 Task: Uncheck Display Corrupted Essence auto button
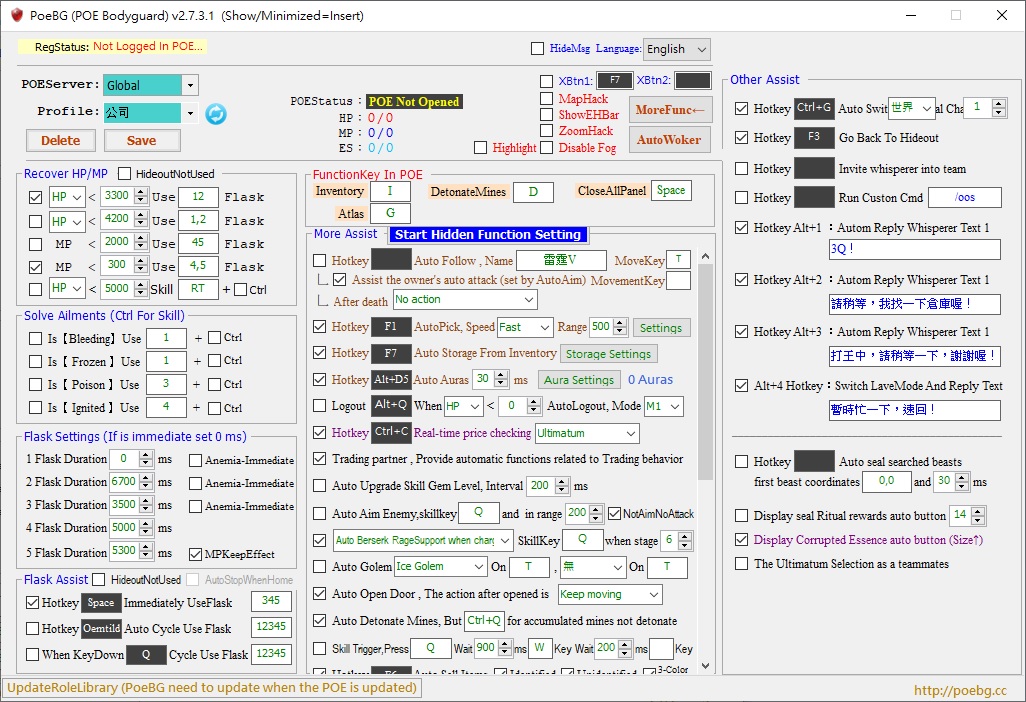point(741,540)
